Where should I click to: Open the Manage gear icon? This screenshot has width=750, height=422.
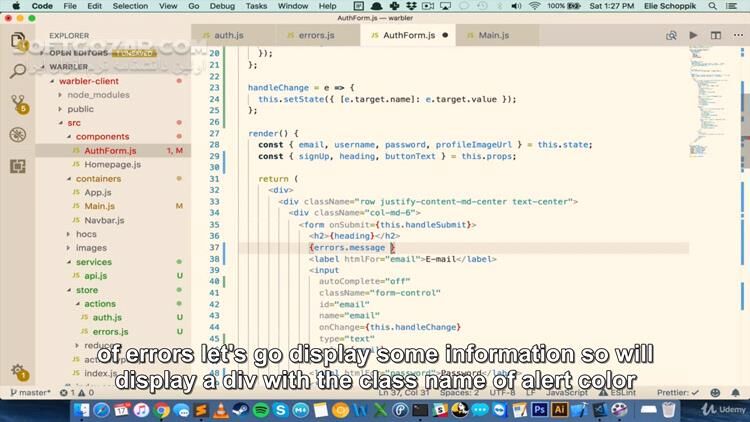18,368
